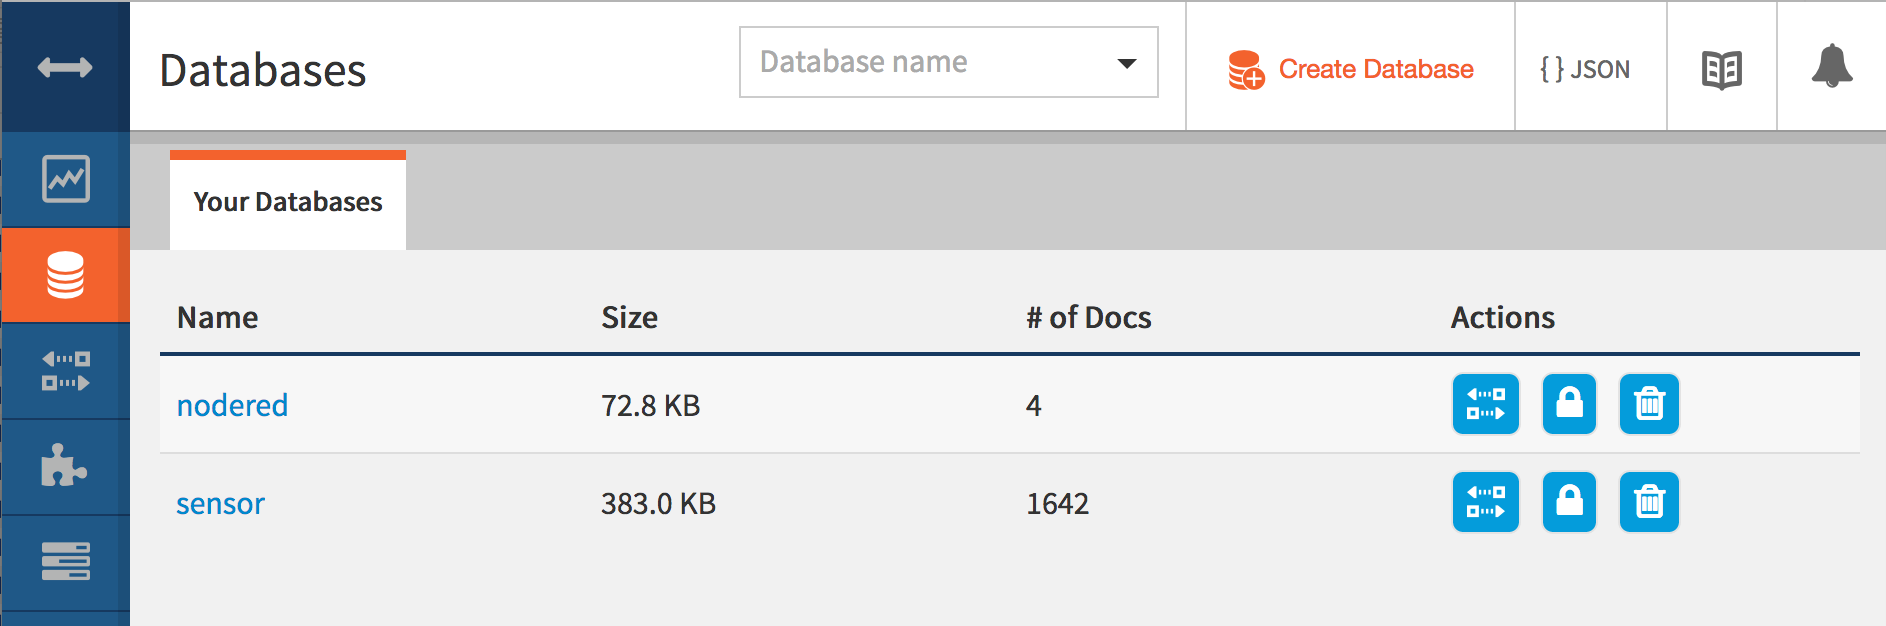Open permissions lock for nodered database
The width and height of the screenshot is (1886, 626).
click(1569, 404)
